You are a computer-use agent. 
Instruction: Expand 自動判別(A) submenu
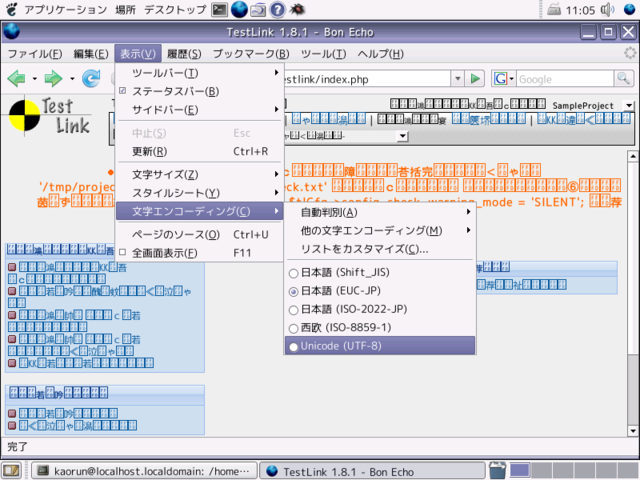click(380, 212)
